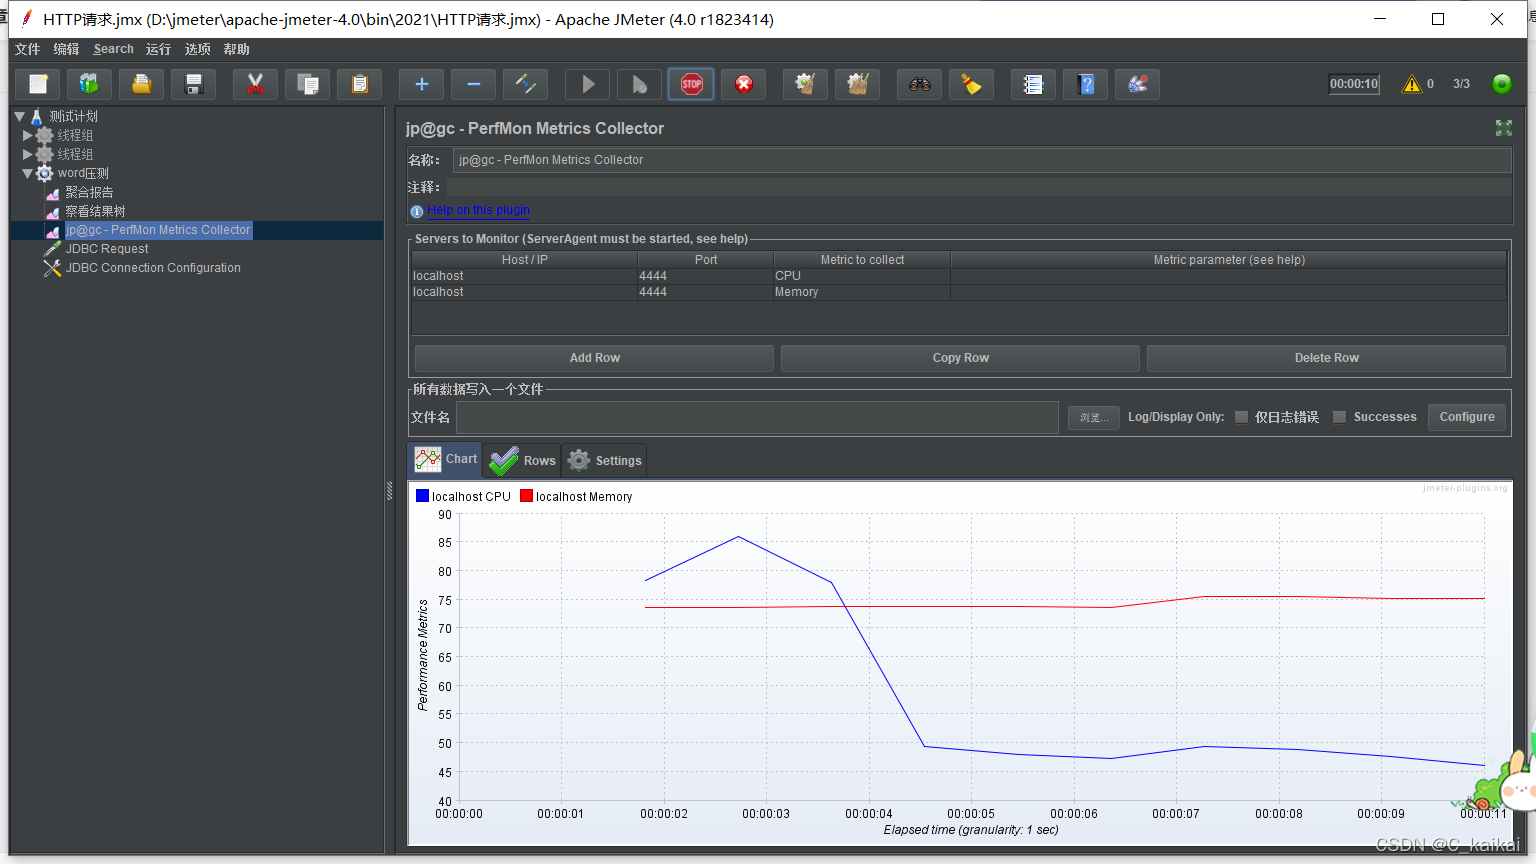Click the Memory metric cell
This screenshot has width=1536, height=864.
[x=860, y=292]
